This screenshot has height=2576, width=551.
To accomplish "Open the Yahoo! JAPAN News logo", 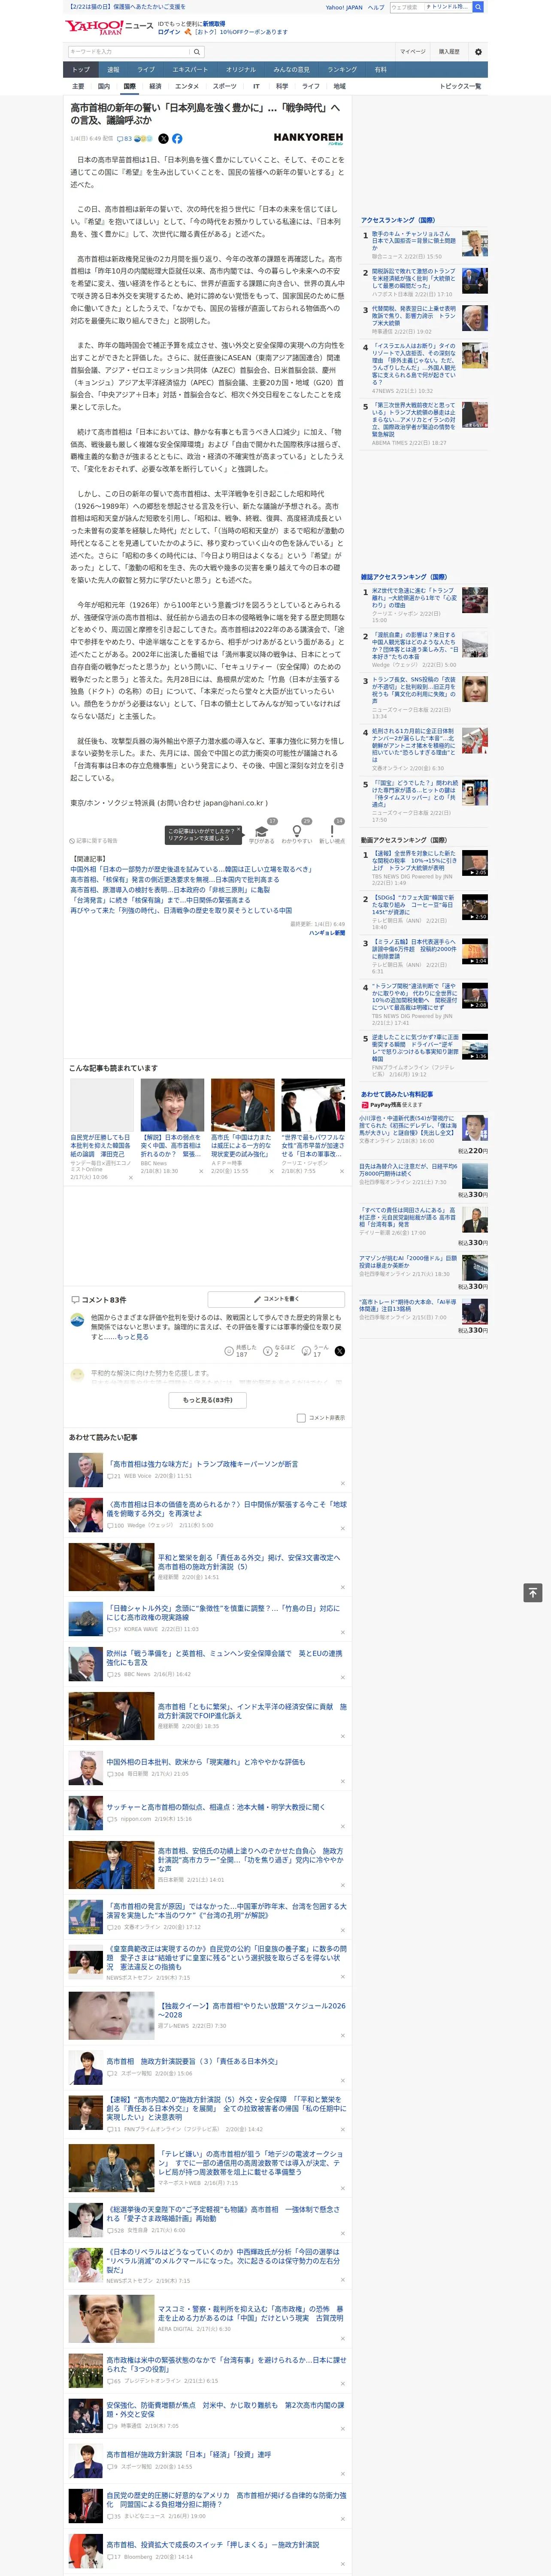I will click(x=109, y=27).
